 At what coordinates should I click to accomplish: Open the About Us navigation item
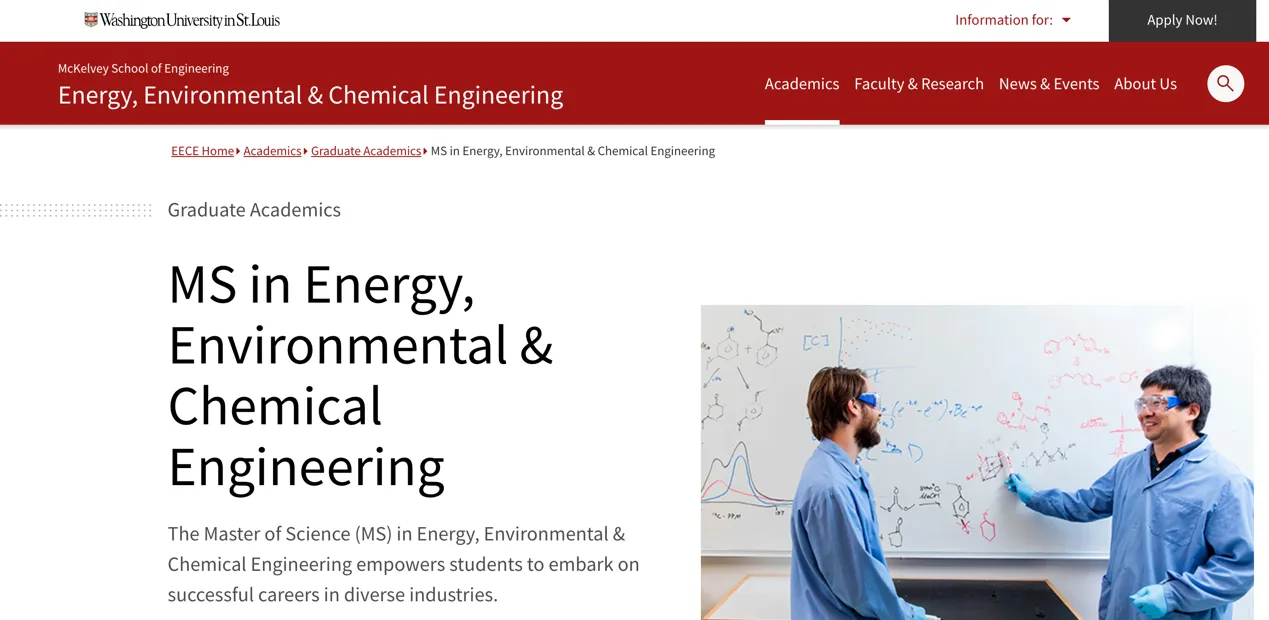coord(1145,84)
